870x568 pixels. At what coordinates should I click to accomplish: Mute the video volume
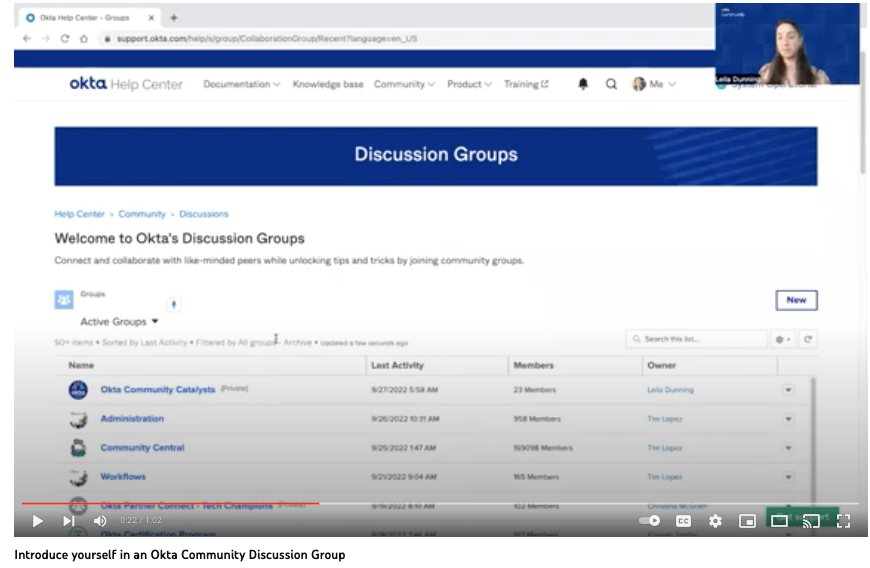tap(100, 521)
